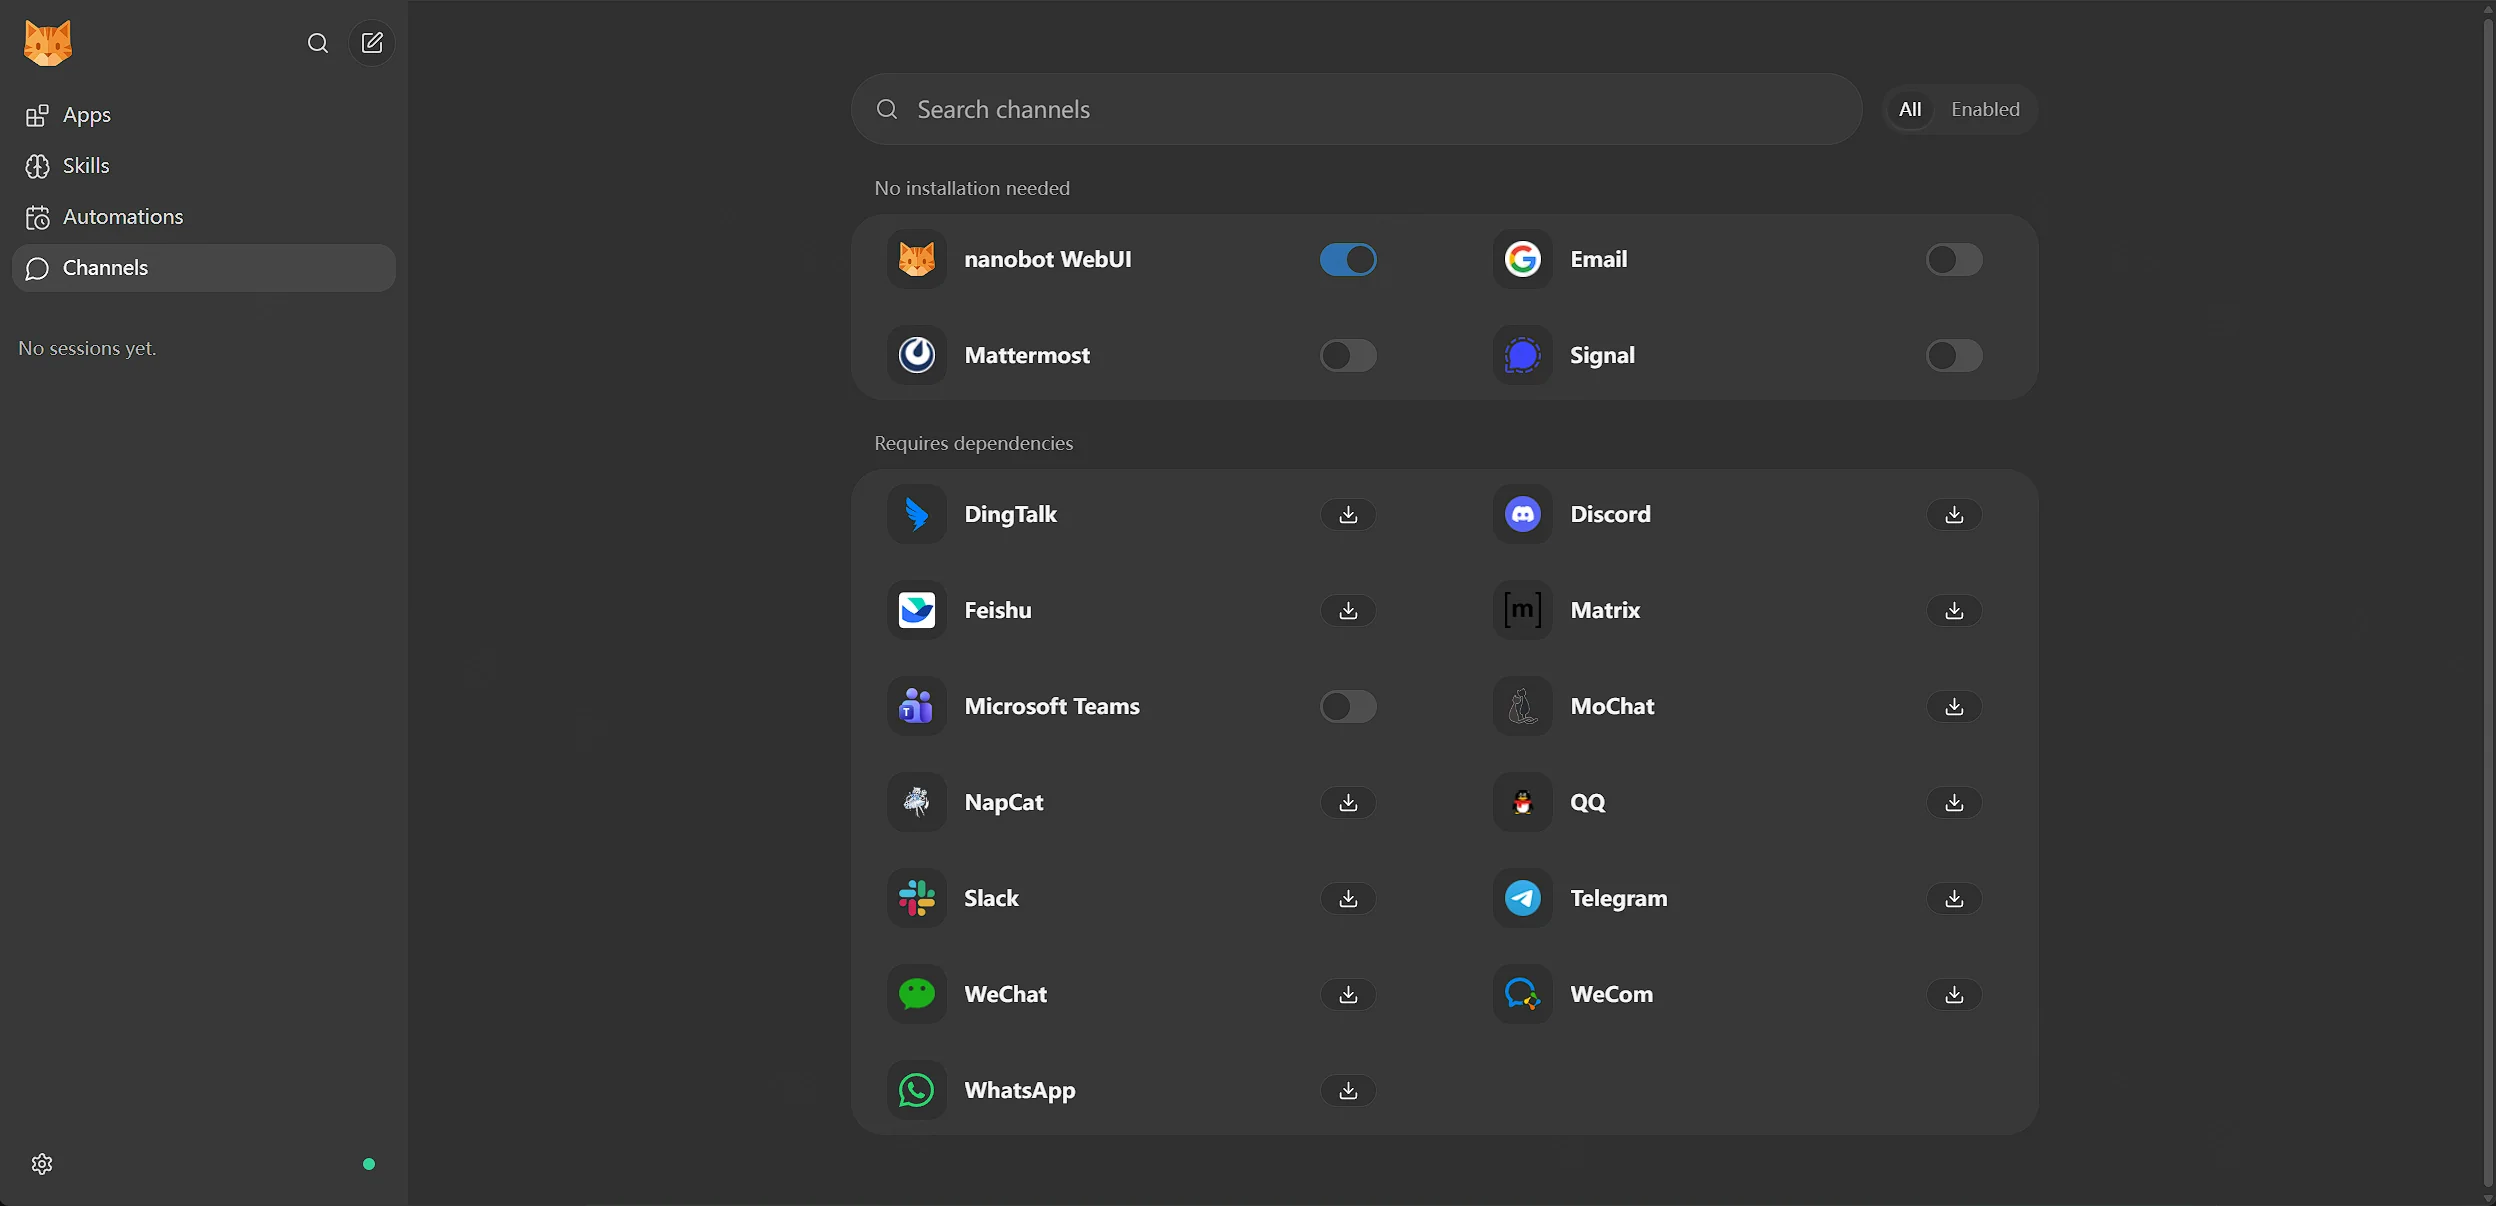2496x1206 pixels.
Task: Click the Slack channel icon
Action: coord(917,898)
